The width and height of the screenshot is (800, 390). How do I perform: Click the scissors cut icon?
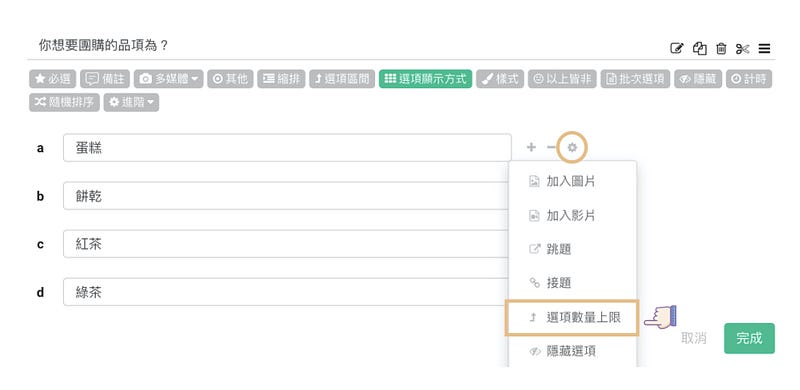[742, 48]
